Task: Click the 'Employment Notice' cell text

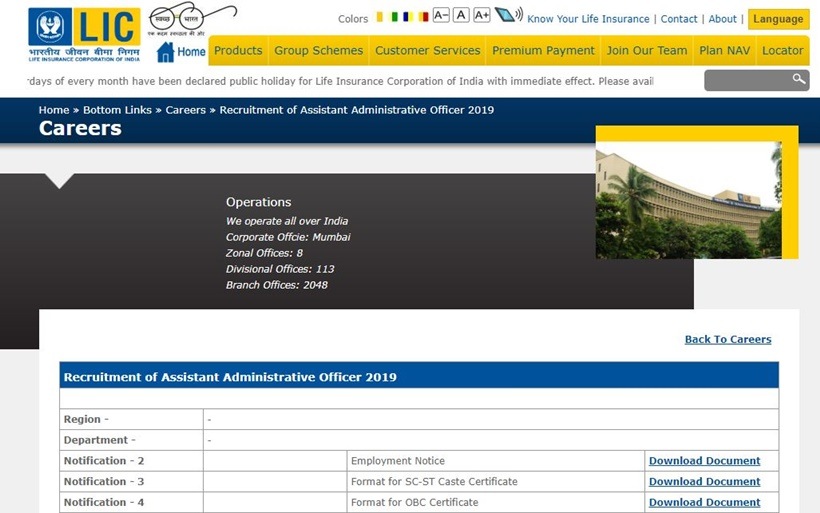Action: coord(398,461)
